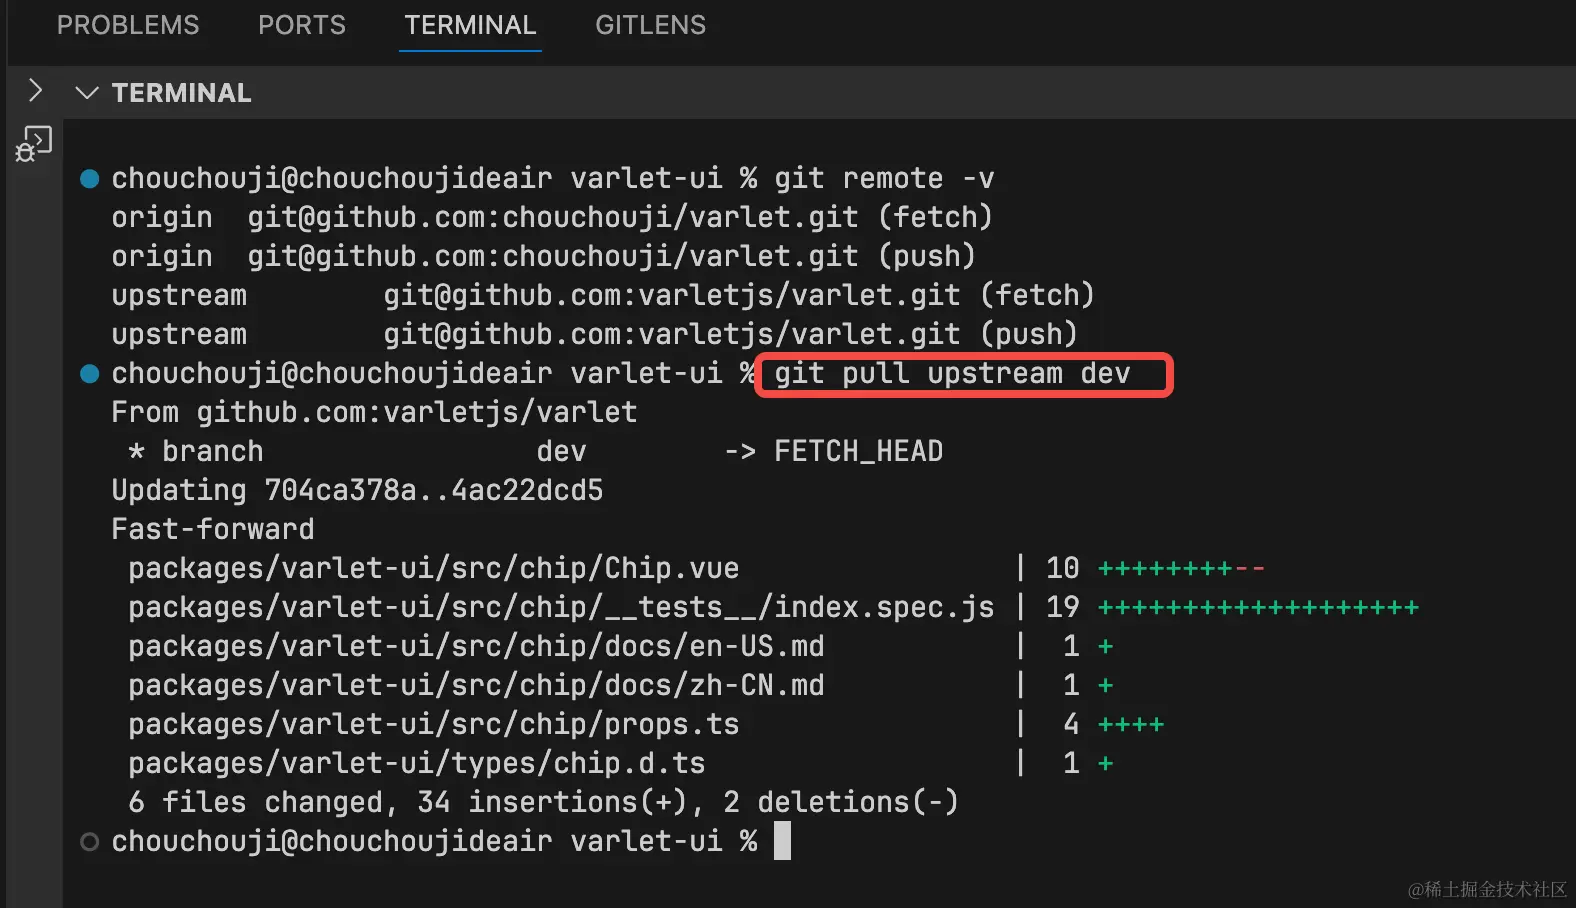The height and width of the screenshot is (908, 1576).
Task: Click blue command marker beside git pull
Action: pos(89,374)
